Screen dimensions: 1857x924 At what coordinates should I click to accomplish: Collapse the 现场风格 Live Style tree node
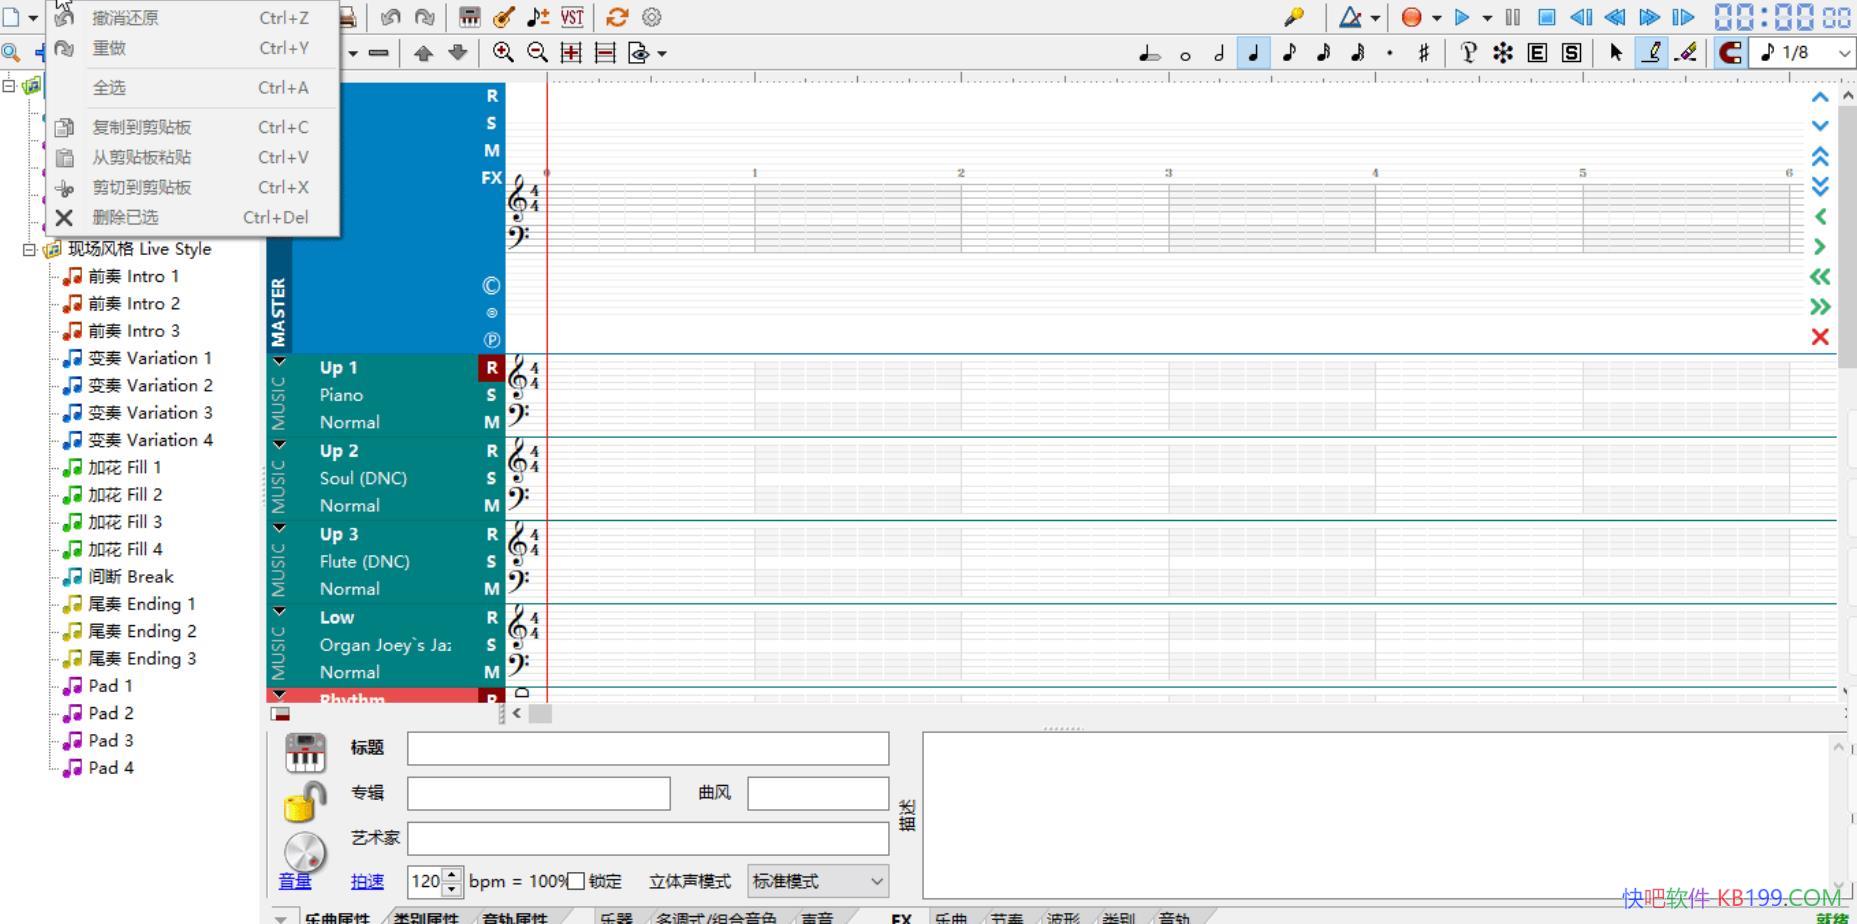31,248
